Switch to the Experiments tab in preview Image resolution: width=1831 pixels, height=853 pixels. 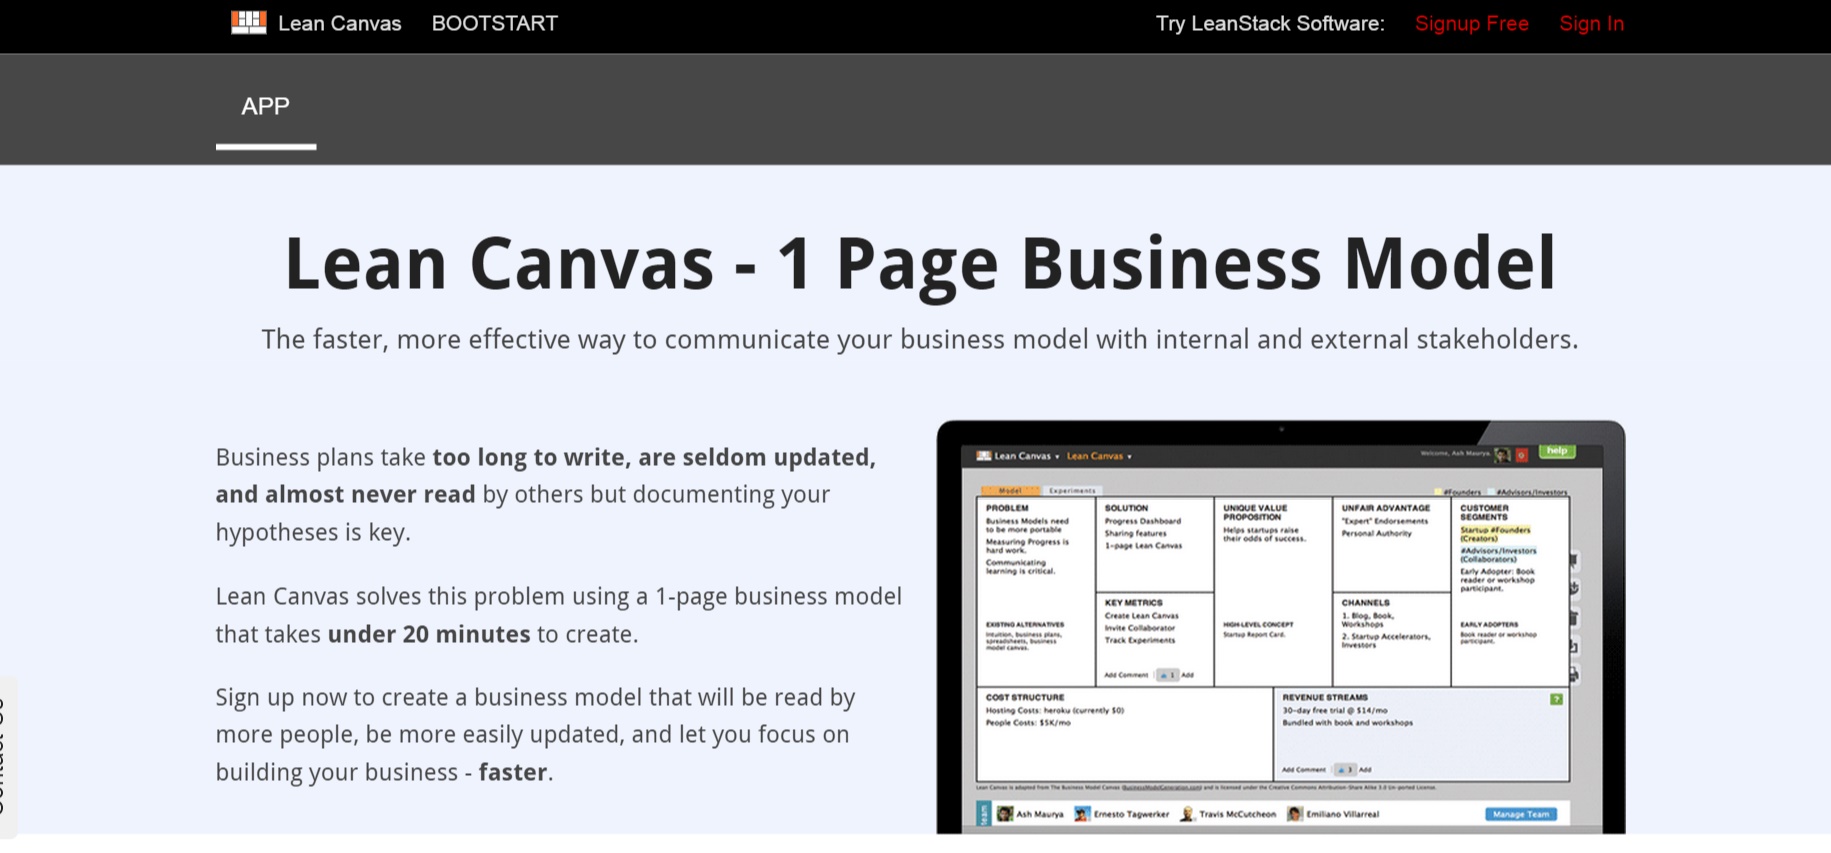[1072, 491]
